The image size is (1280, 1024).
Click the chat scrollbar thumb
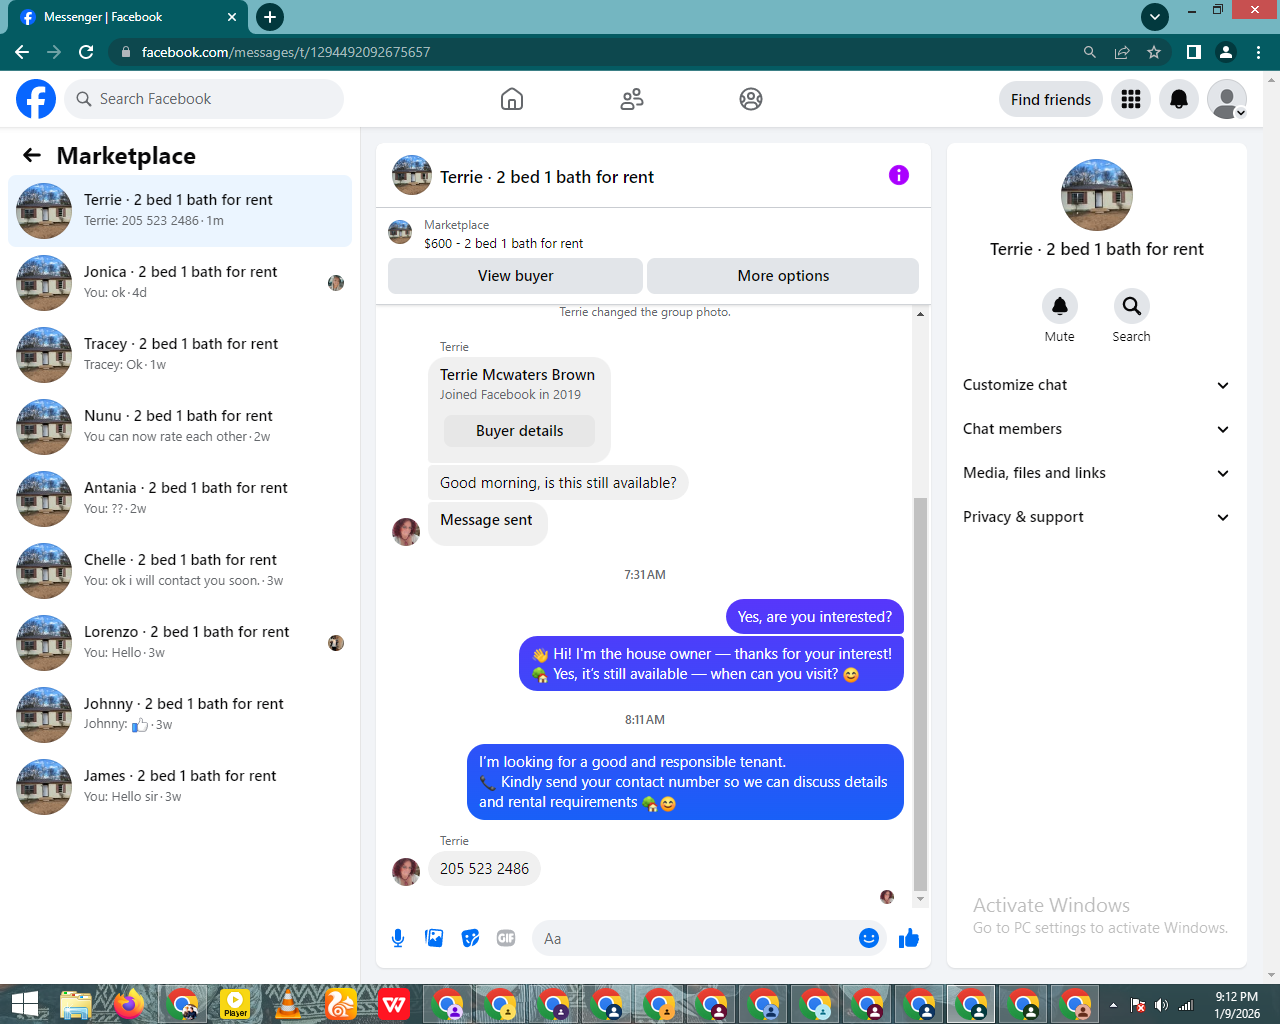(x=921, y=694)
